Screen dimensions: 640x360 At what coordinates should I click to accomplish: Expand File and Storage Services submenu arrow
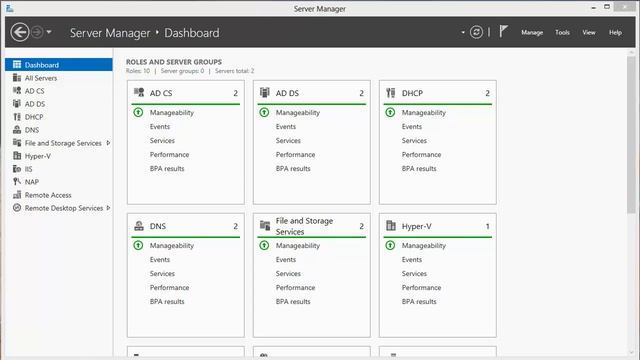[x=108, y=143]
